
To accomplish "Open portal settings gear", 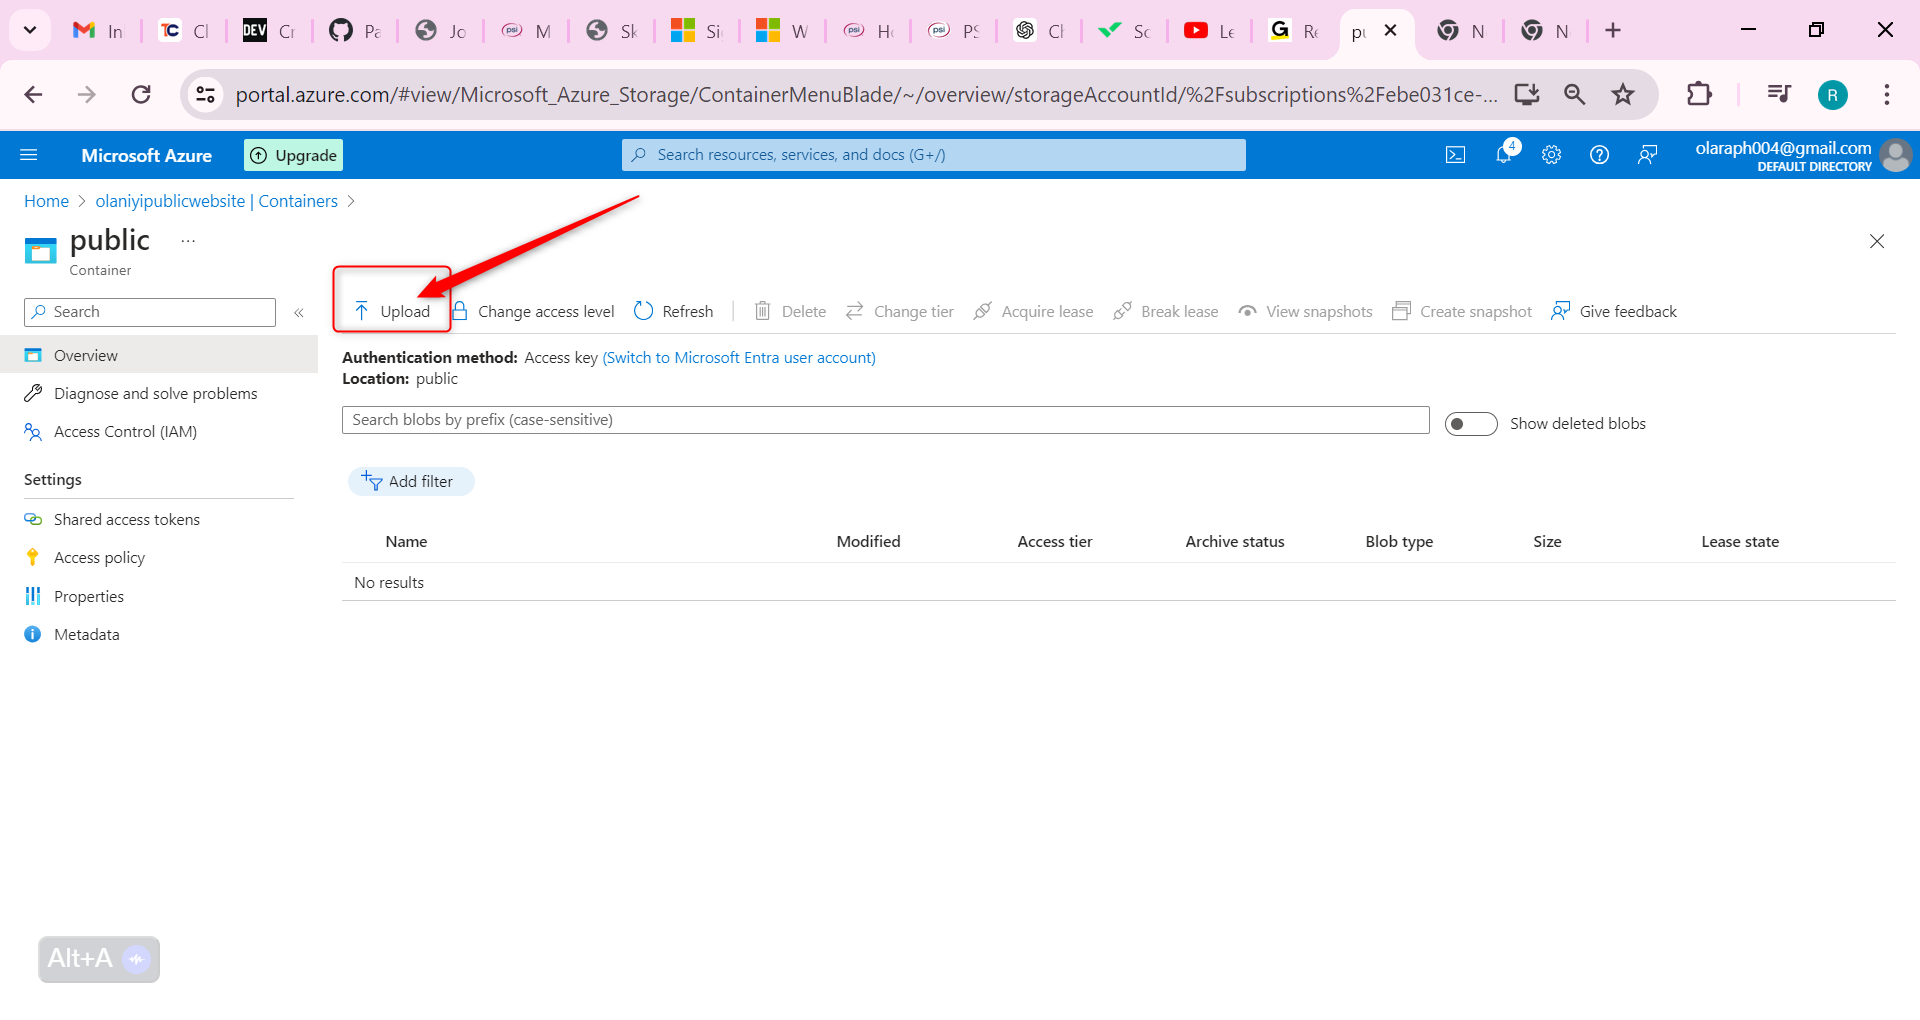I will pos(1552,155).
